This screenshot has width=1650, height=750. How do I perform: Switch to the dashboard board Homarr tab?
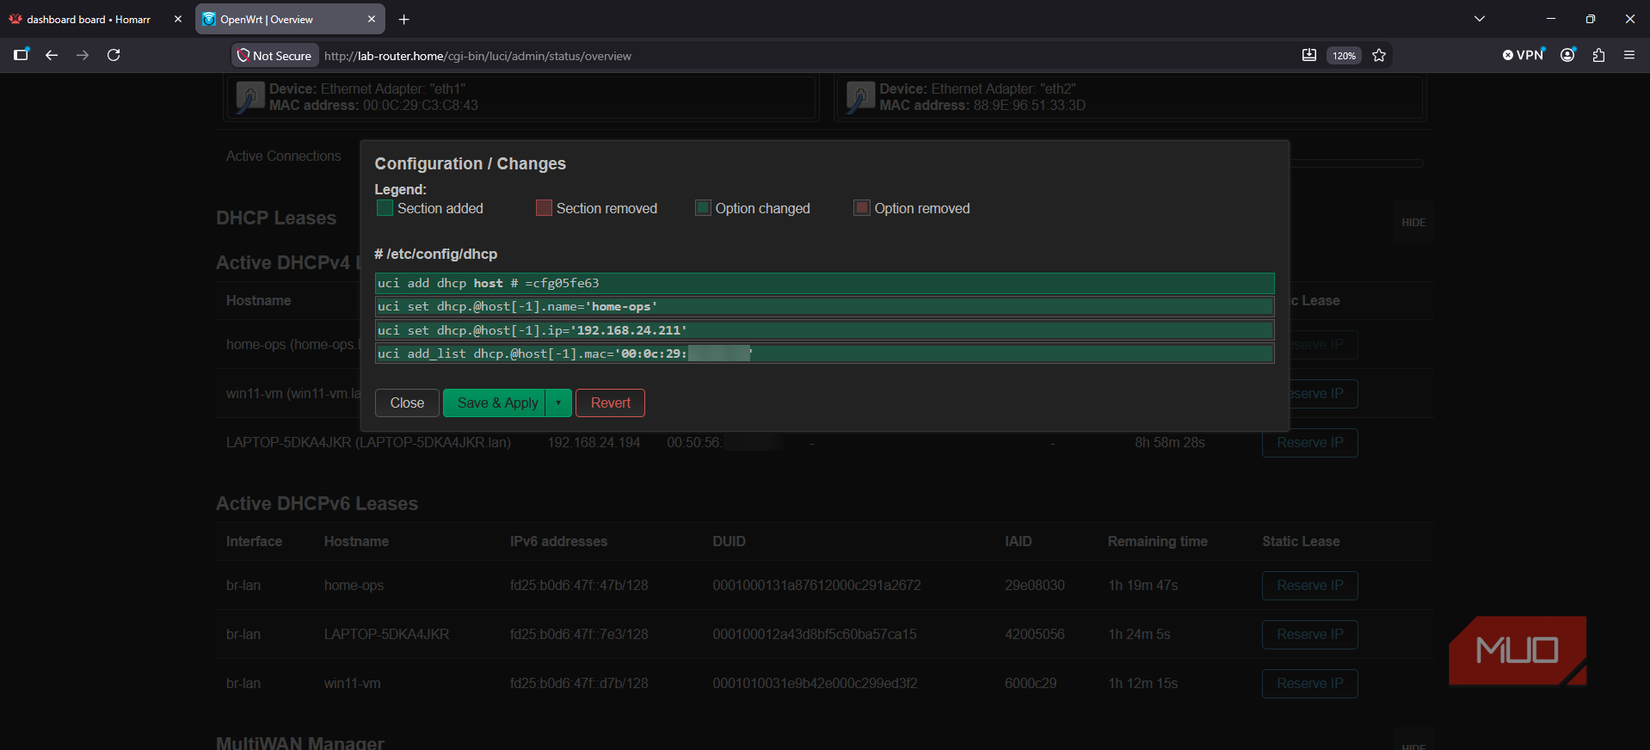coord(88,19)
